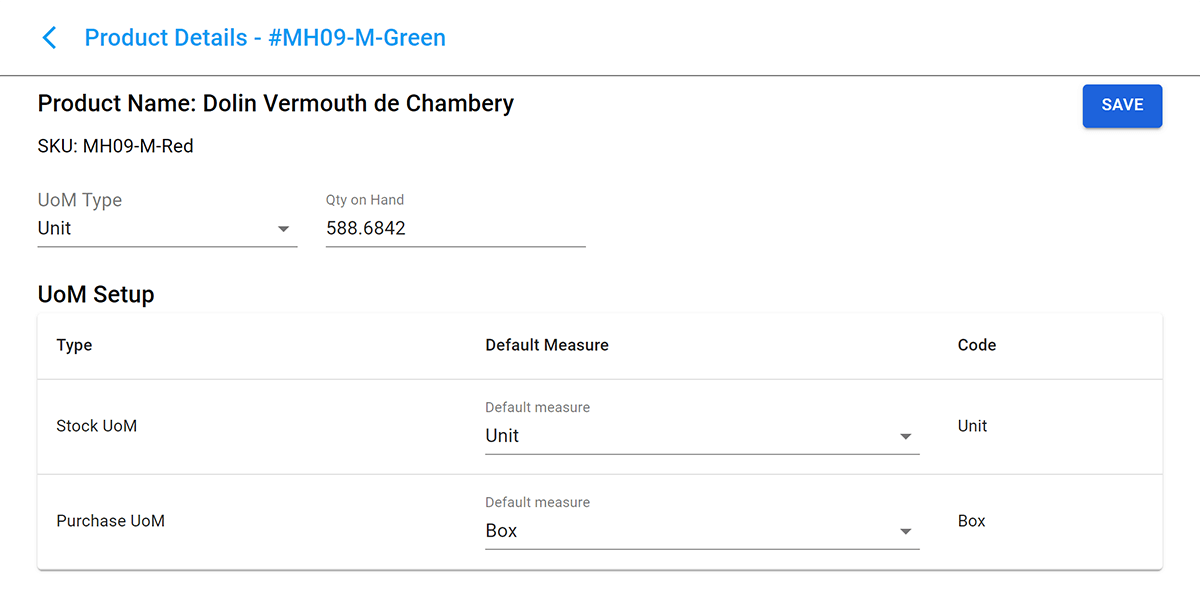Select the Purchase UoM row label

tap(110, 521)
